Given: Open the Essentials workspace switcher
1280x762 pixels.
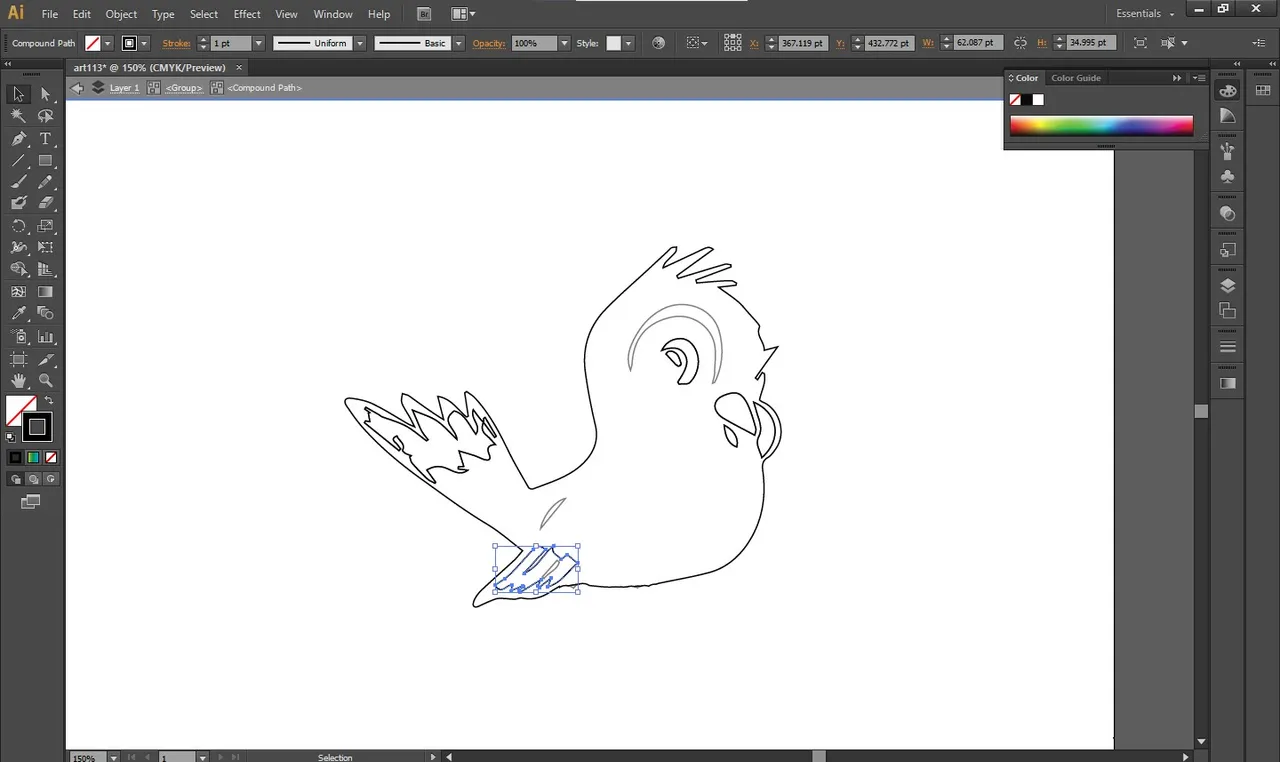Looking at the screenshot, I should [x=1145, y=14].
